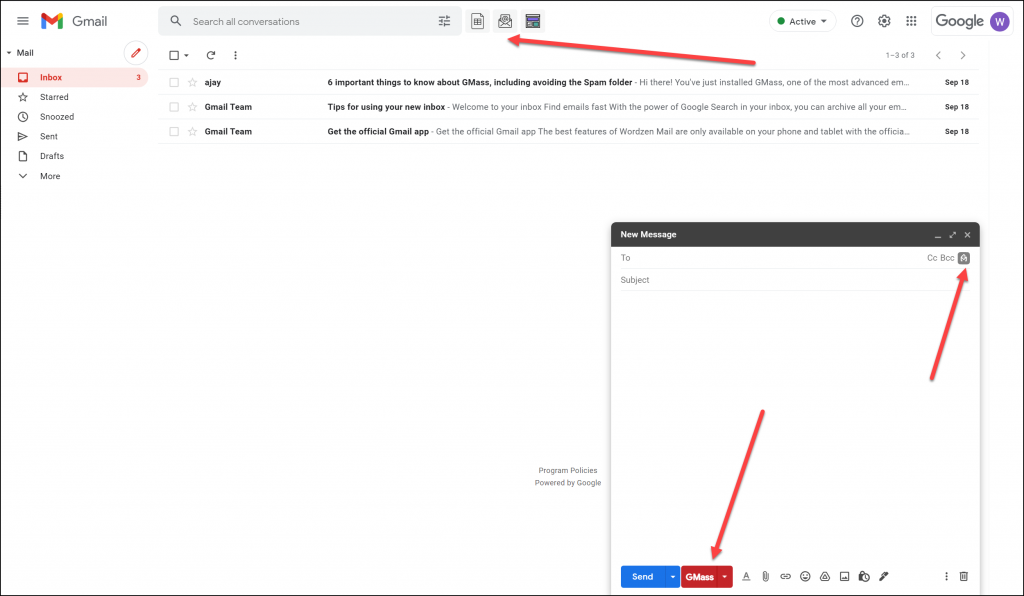The image size is (1024, 596).
Task: Expand New Message to full screen
Action: 953,235
